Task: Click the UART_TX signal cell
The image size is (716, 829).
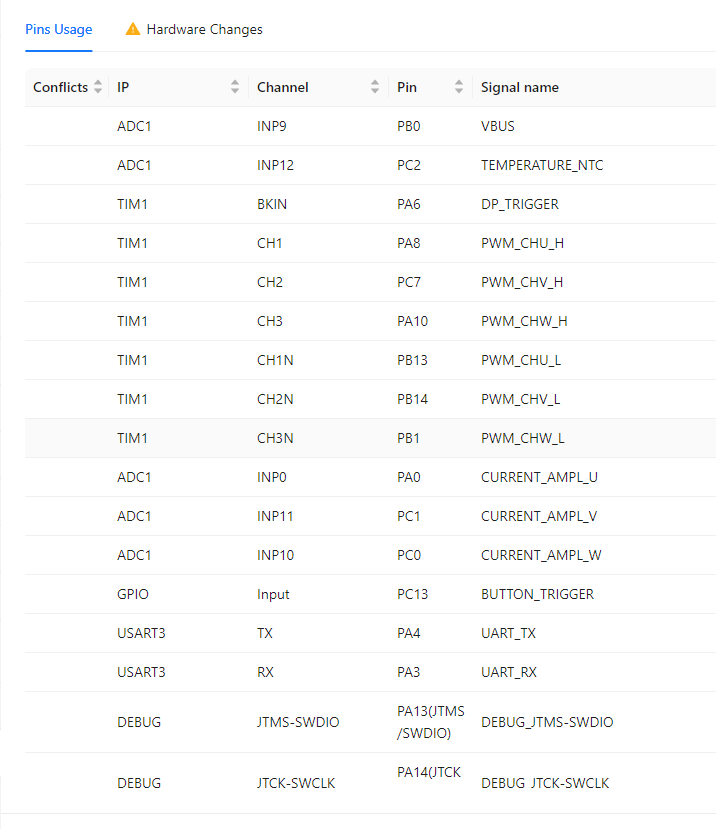Action: (x=508, y=633)
